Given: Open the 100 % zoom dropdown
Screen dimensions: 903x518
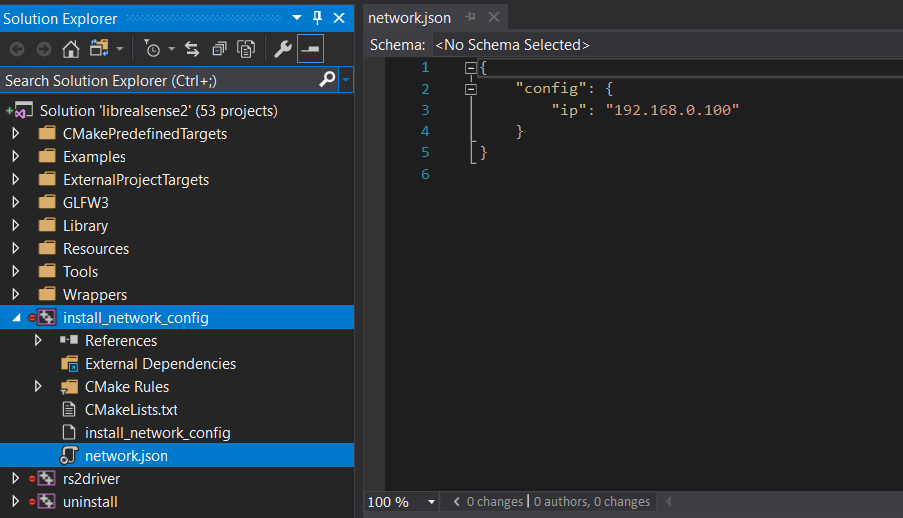Looking at the screenshot, I should [x=431, y=502].
